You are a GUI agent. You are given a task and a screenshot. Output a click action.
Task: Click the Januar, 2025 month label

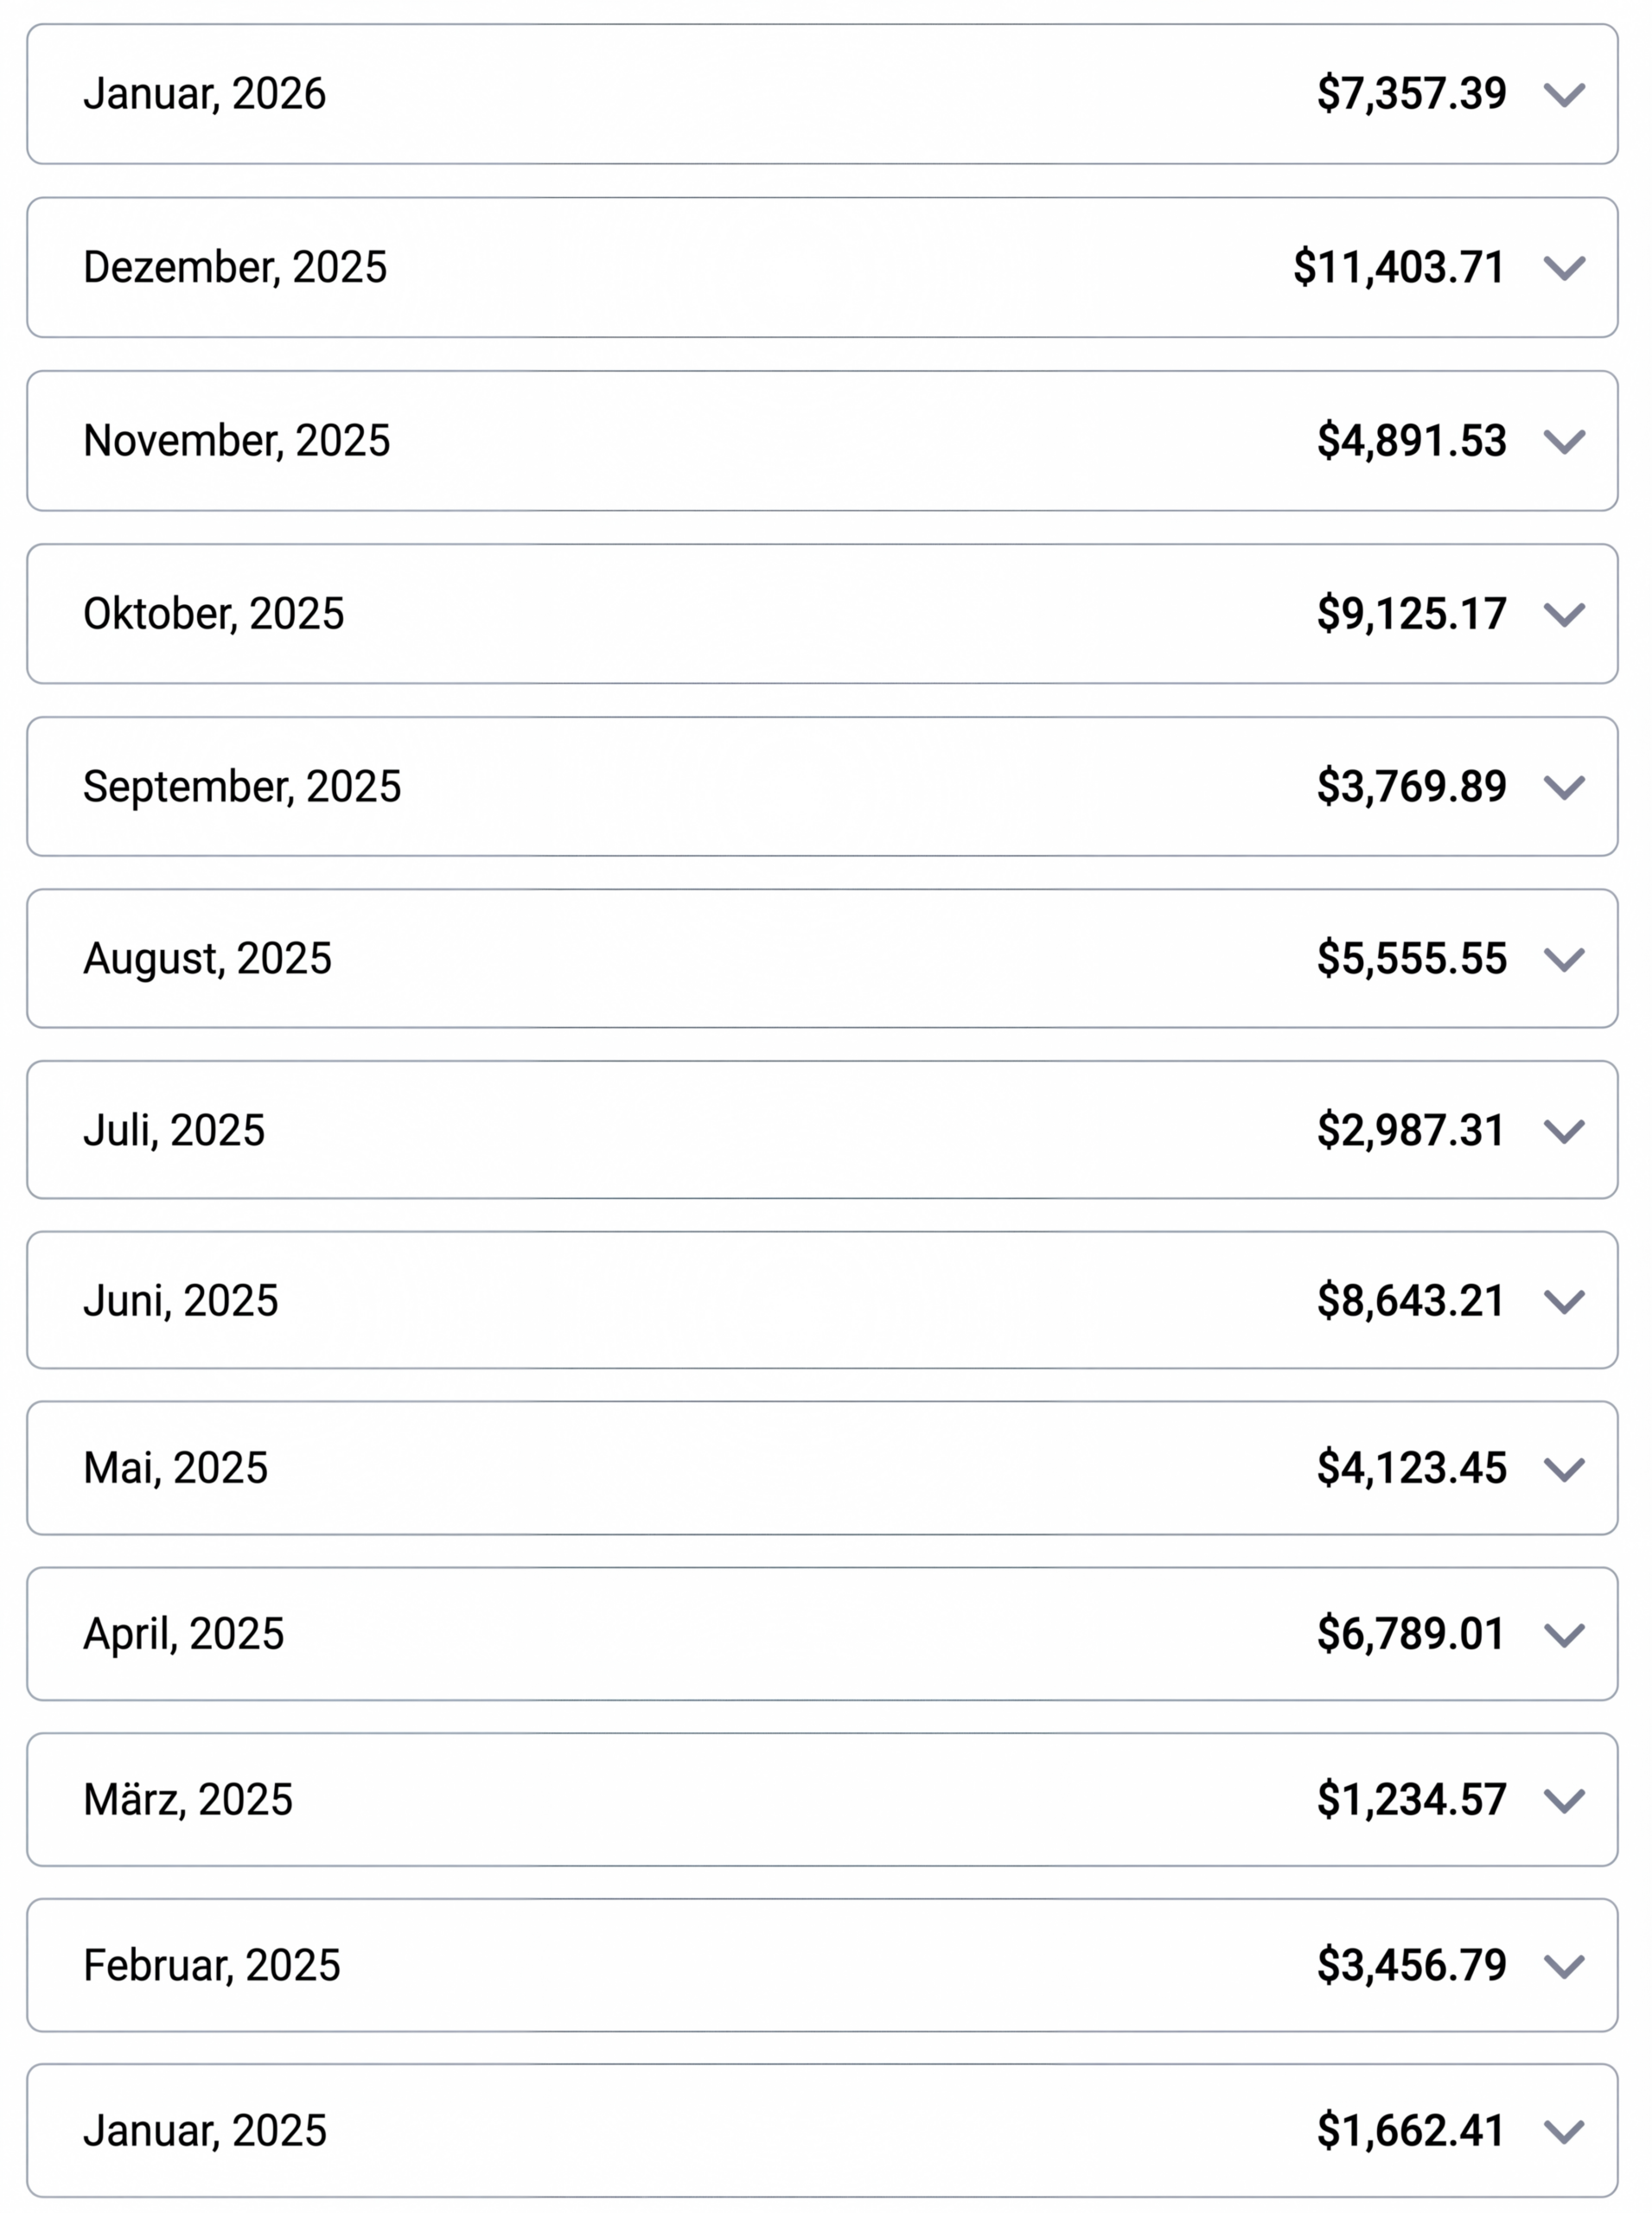pyautogui.click(x=205, y=2130)
